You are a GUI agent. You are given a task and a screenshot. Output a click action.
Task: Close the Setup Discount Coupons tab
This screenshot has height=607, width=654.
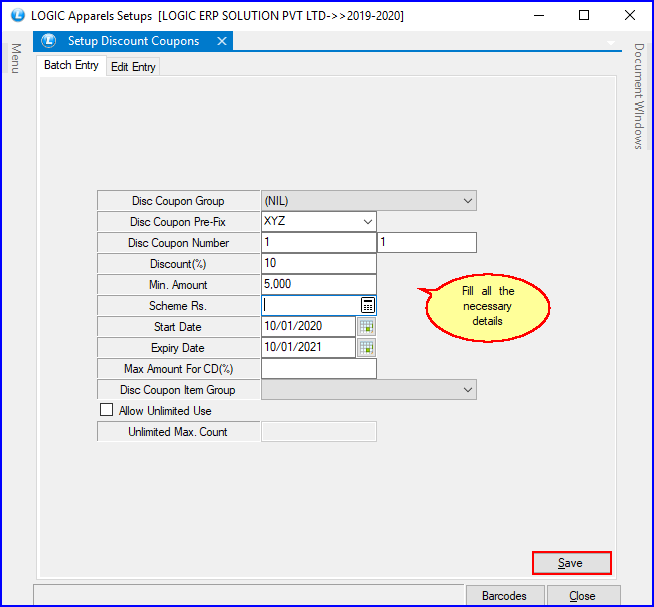point(222,41)
